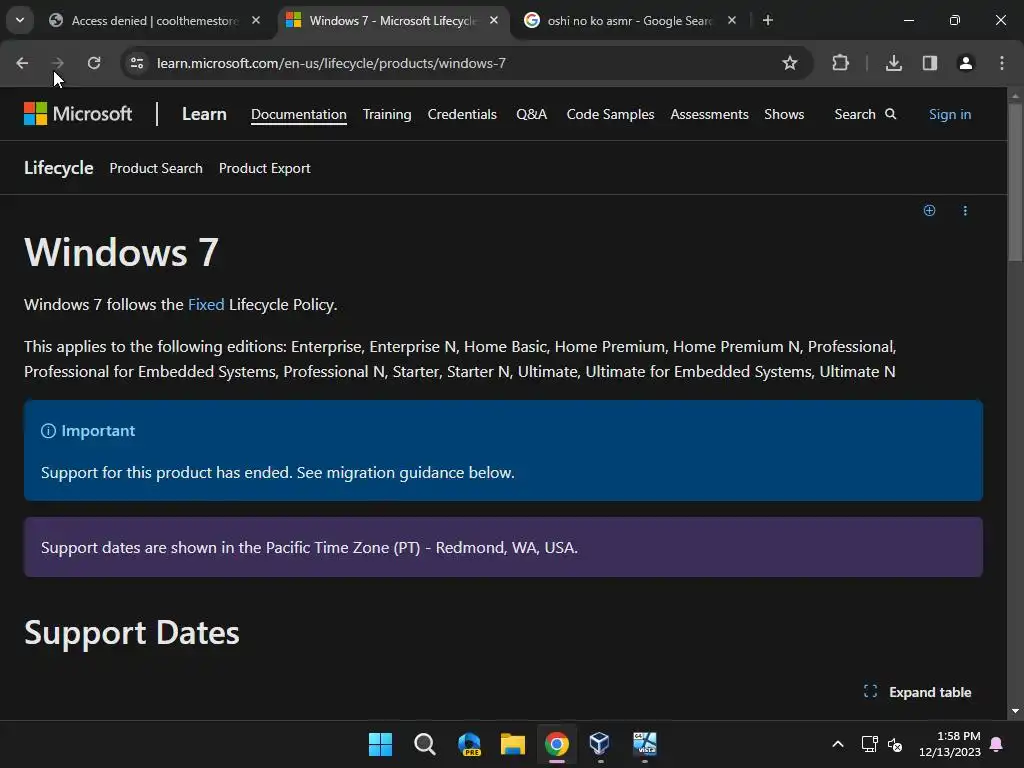The image size is (1024, 768).
Task: Click the Search button in Learn header
Action: click(x=865, y=114)
